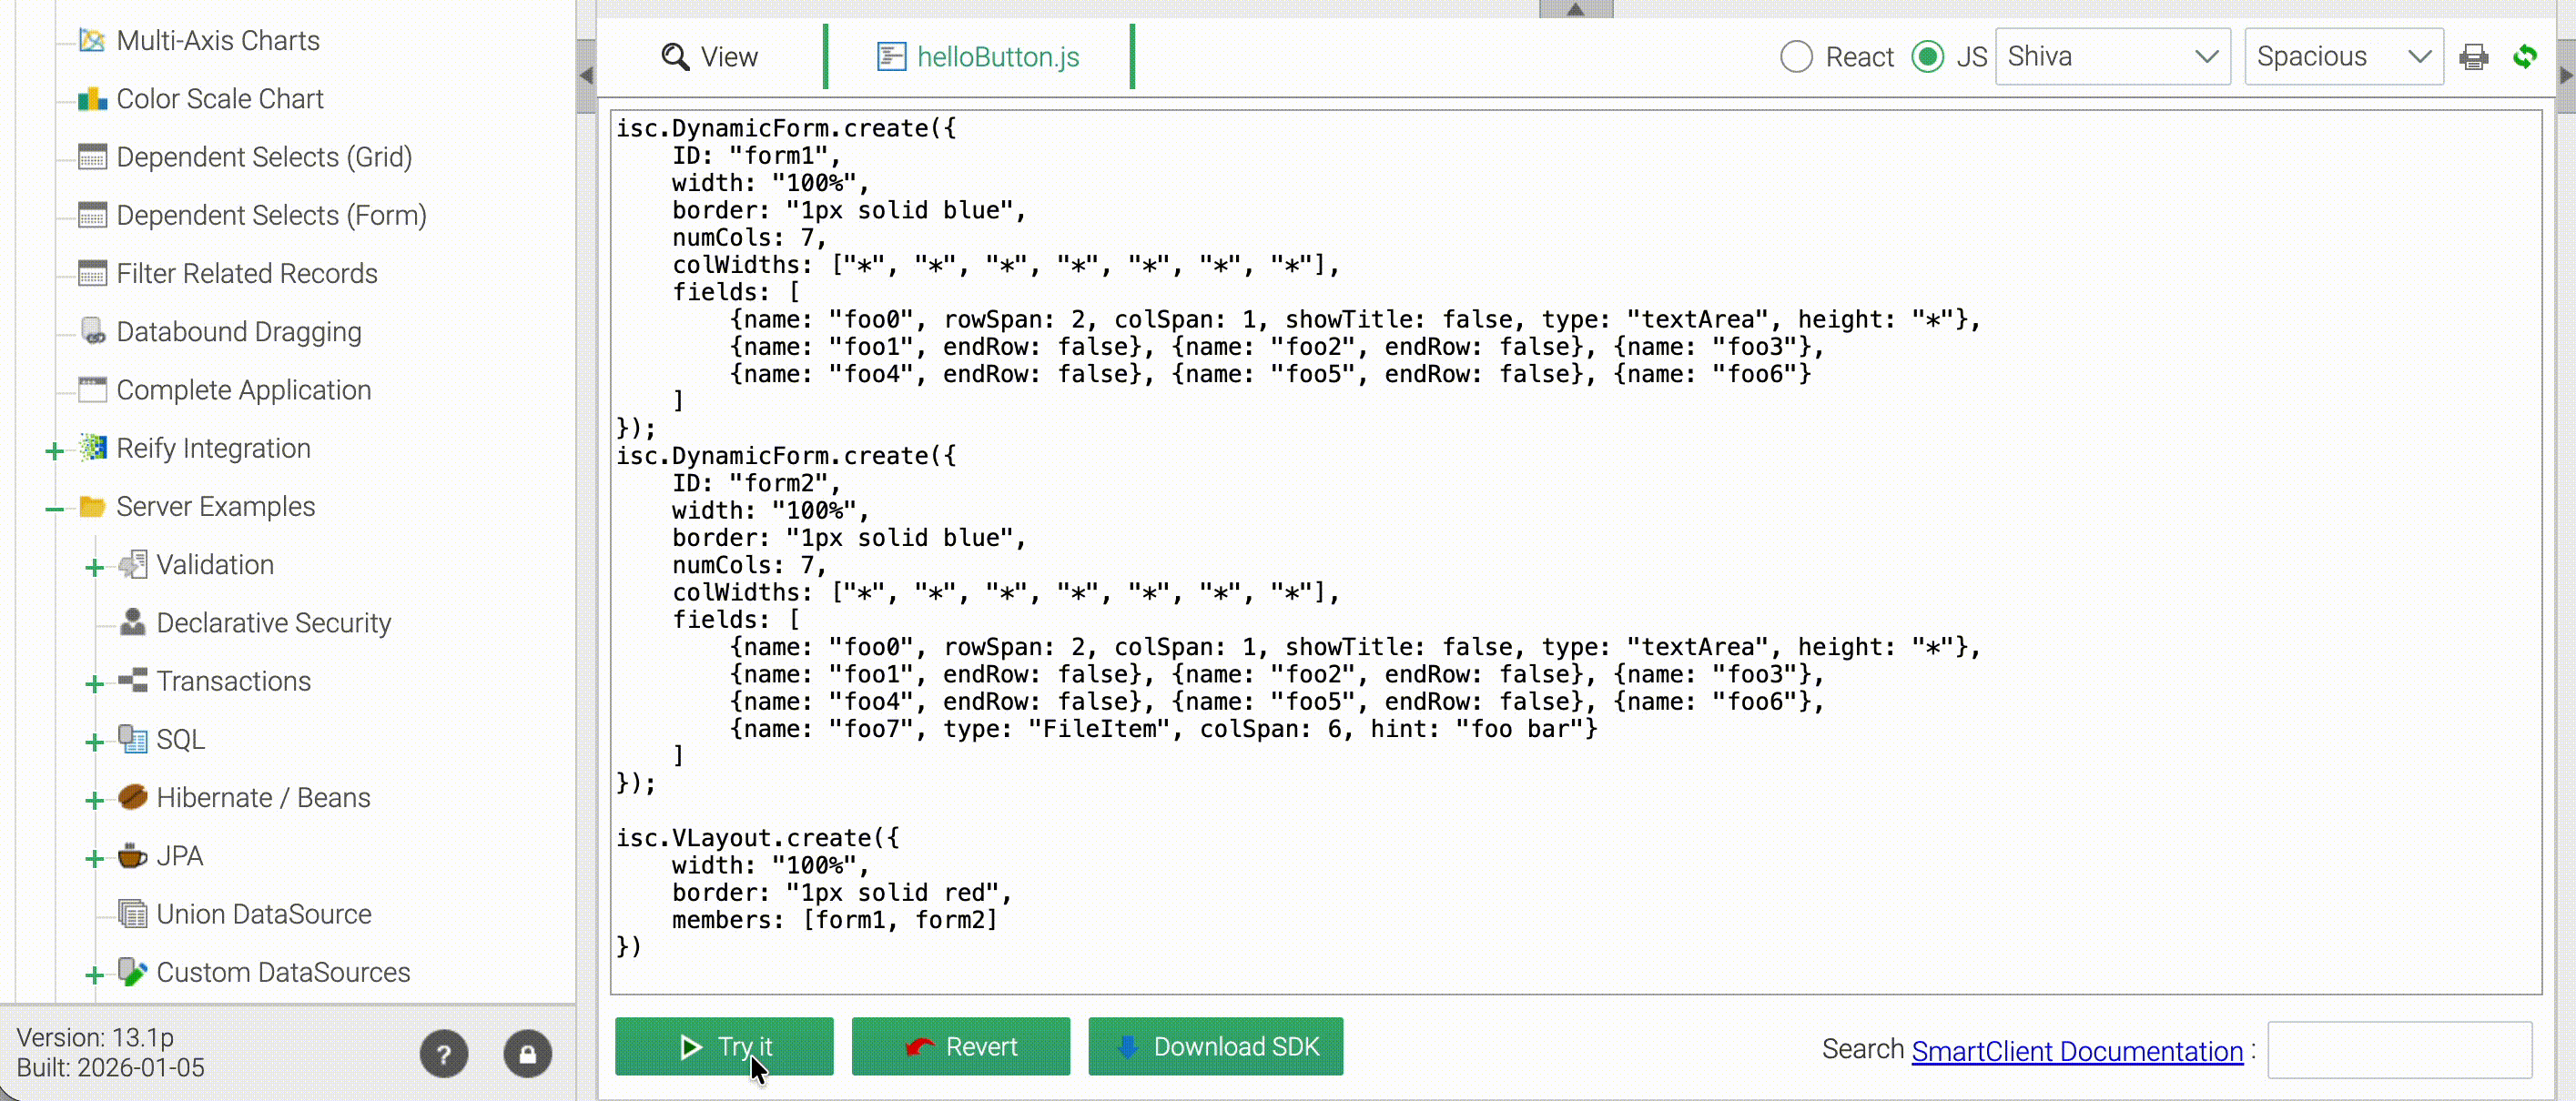This screenshot has height=1101, width=2576.
Task: Click the Hibernate / Beans coffee bean icon
Action: [132, 797]
